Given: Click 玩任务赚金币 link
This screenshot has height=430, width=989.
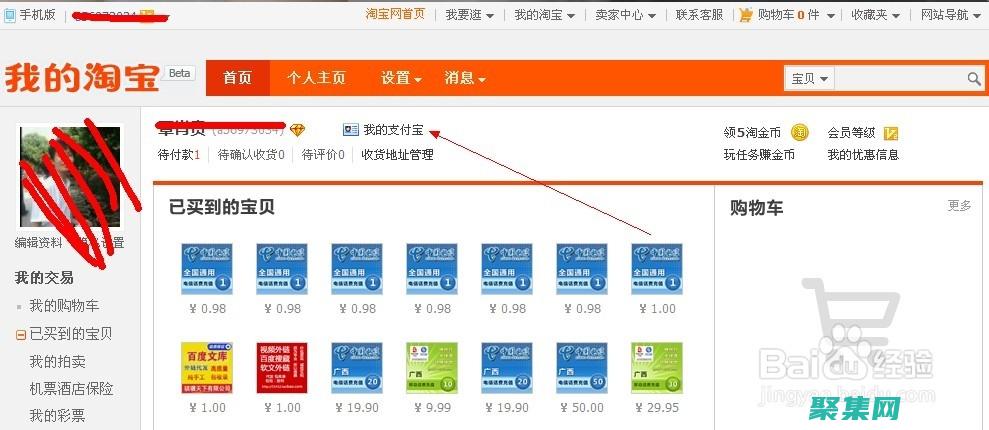Looking at the screenshot, I should [759, 154].
